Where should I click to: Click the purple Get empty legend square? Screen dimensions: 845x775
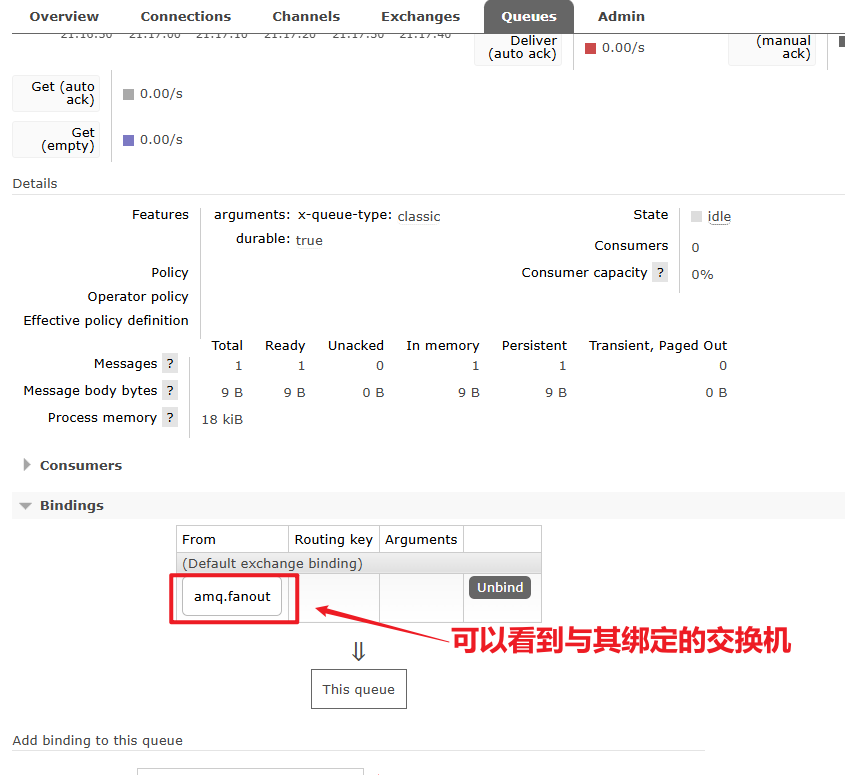pos(128,140)
